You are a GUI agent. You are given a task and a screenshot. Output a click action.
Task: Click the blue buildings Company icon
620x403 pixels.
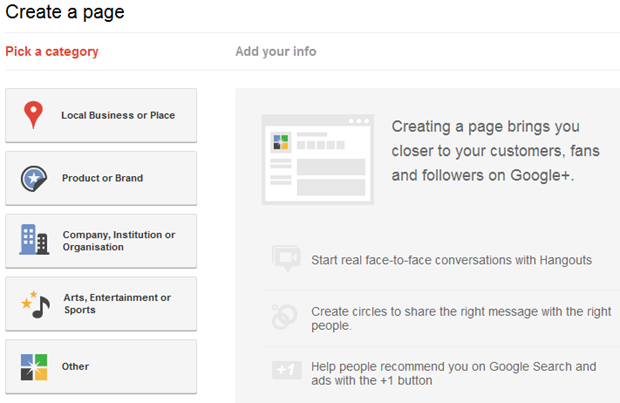[x=34, y=239]
